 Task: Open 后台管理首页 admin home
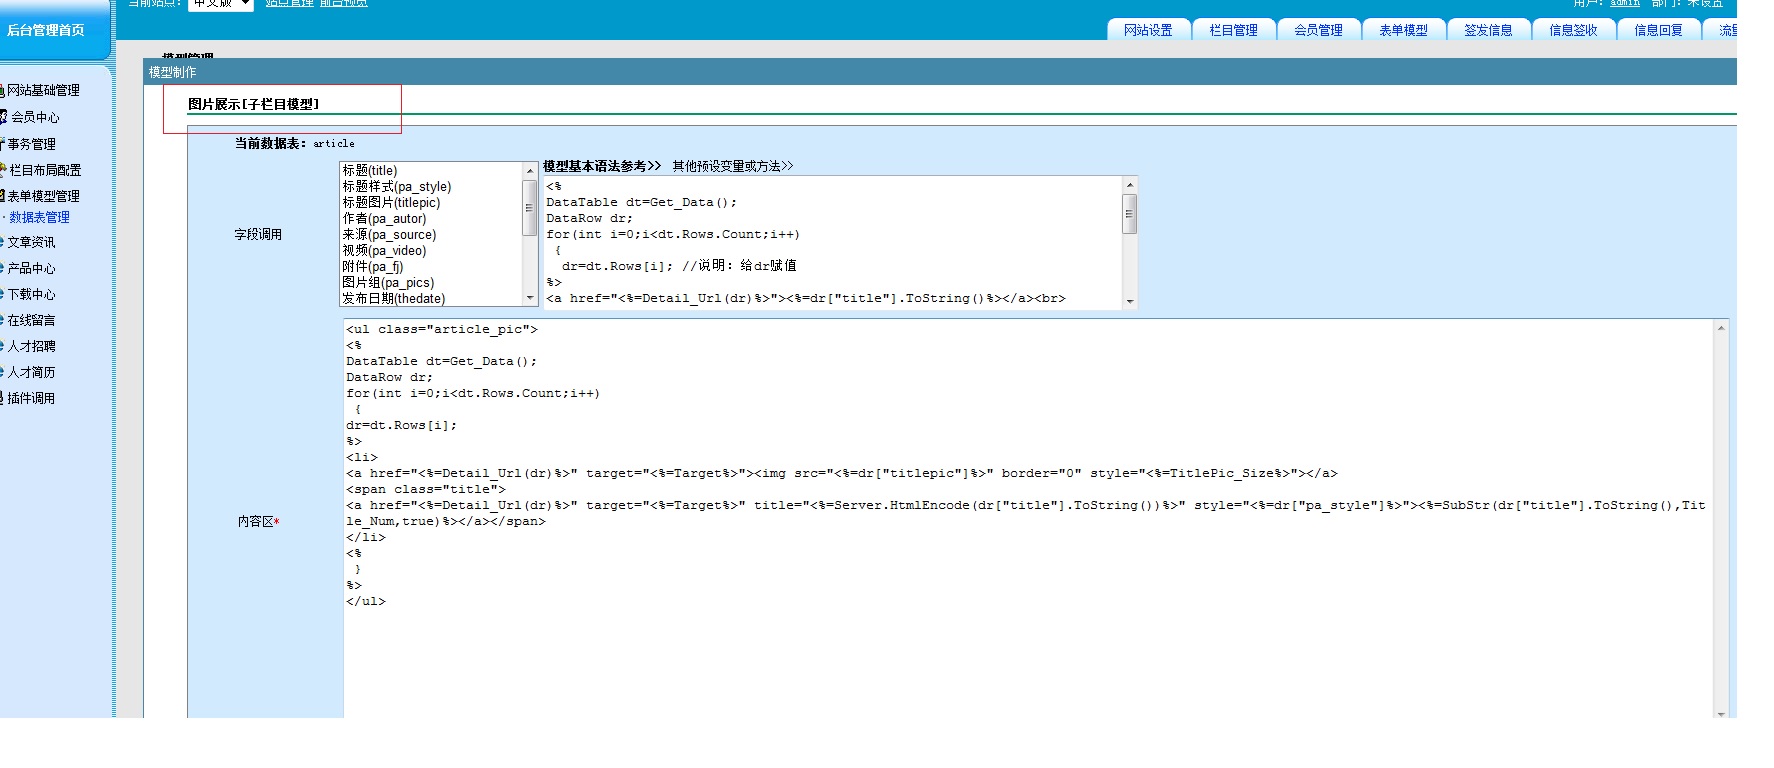click(46, 31)
